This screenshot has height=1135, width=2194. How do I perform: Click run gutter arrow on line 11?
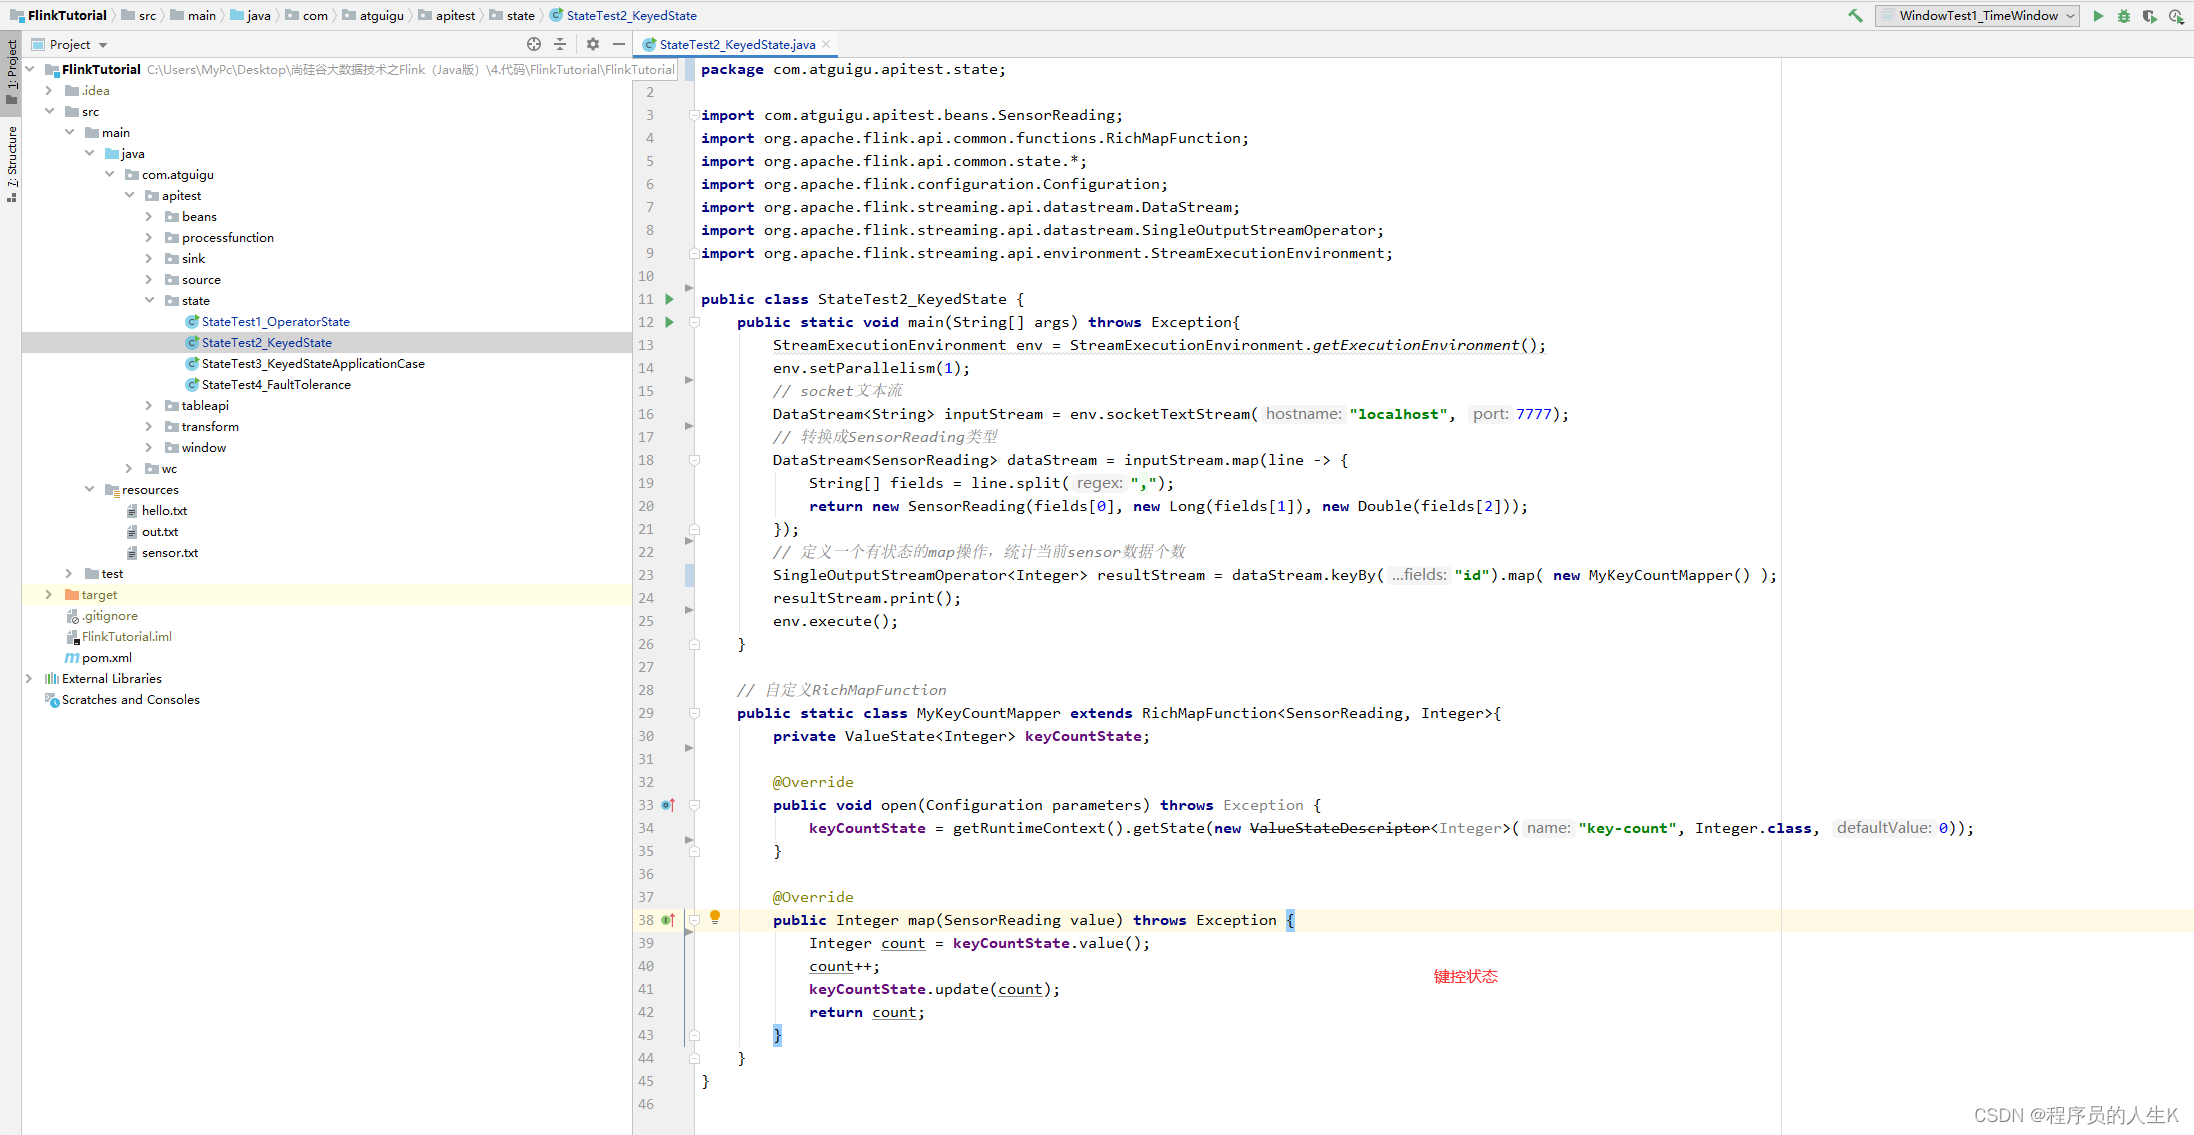(x=669, y=299)
